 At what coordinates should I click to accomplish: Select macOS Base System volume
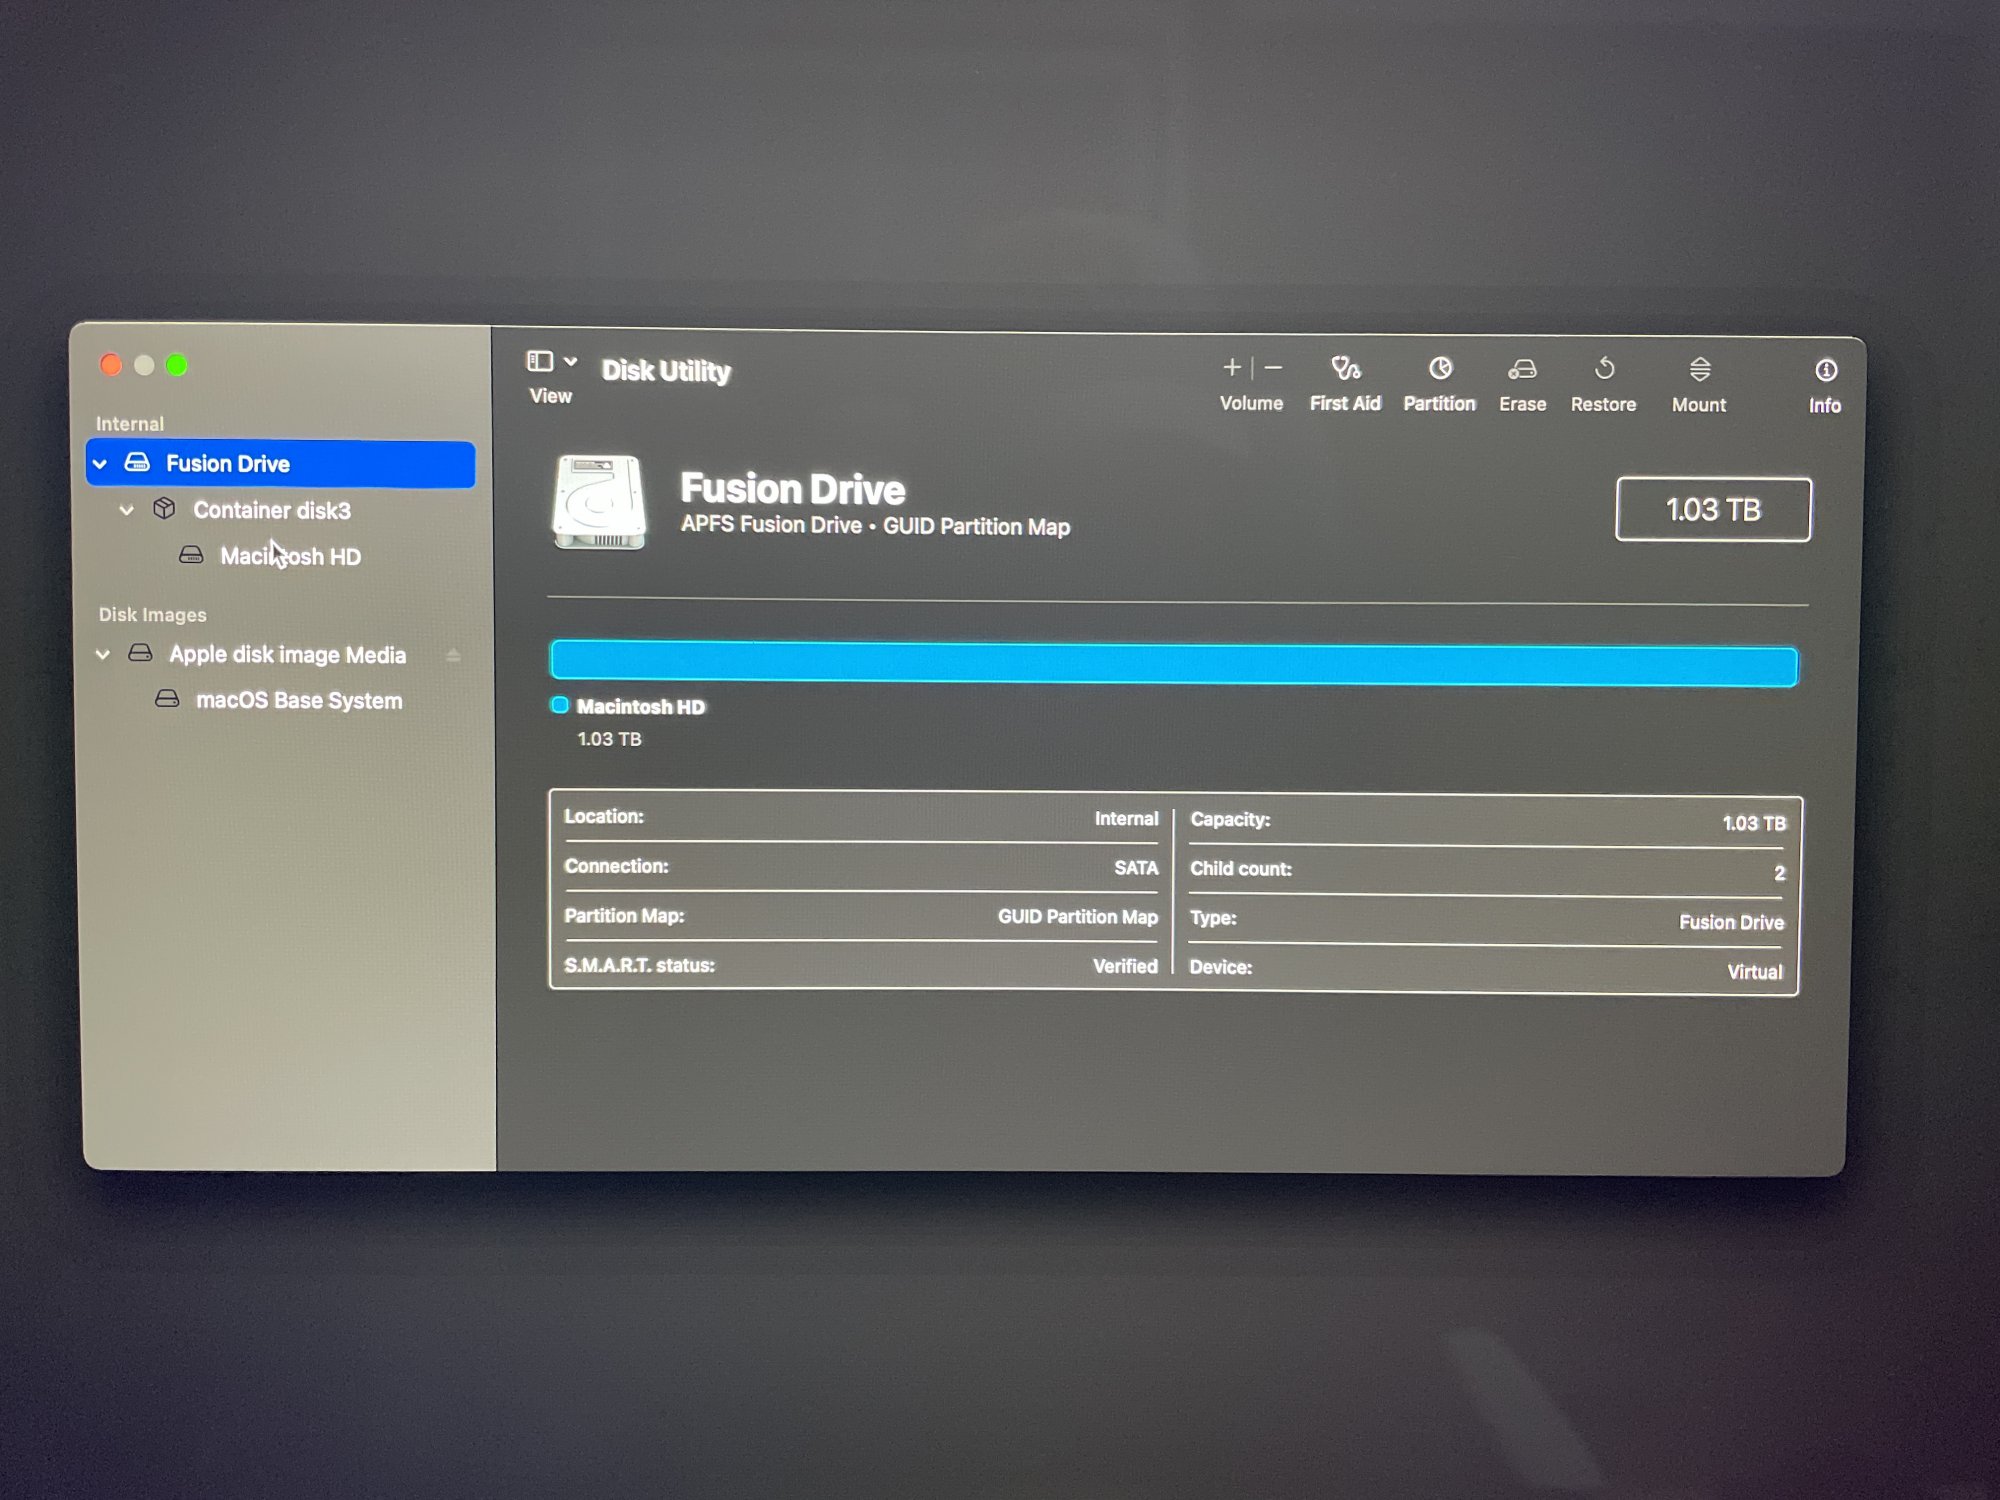pyautogui.click(x=298, y=700)
